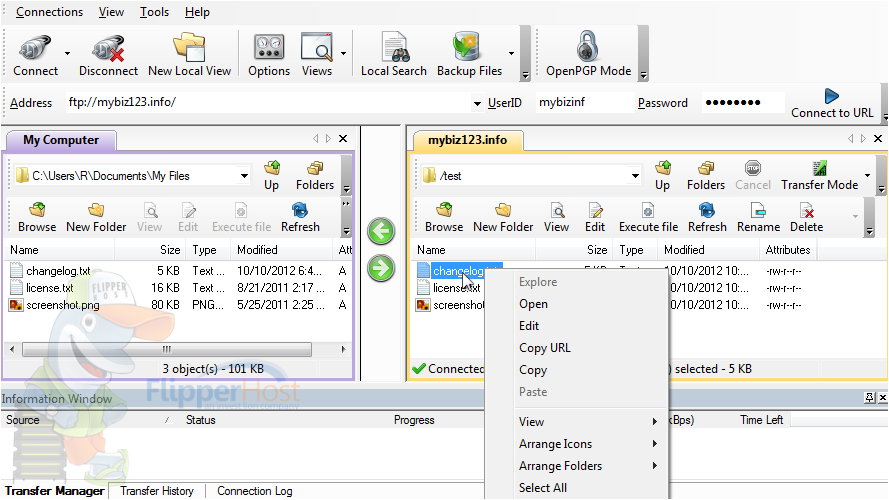Expand Arrange Folders submenu
This screenshot has height=500, width=889.
tap(655, 465)
